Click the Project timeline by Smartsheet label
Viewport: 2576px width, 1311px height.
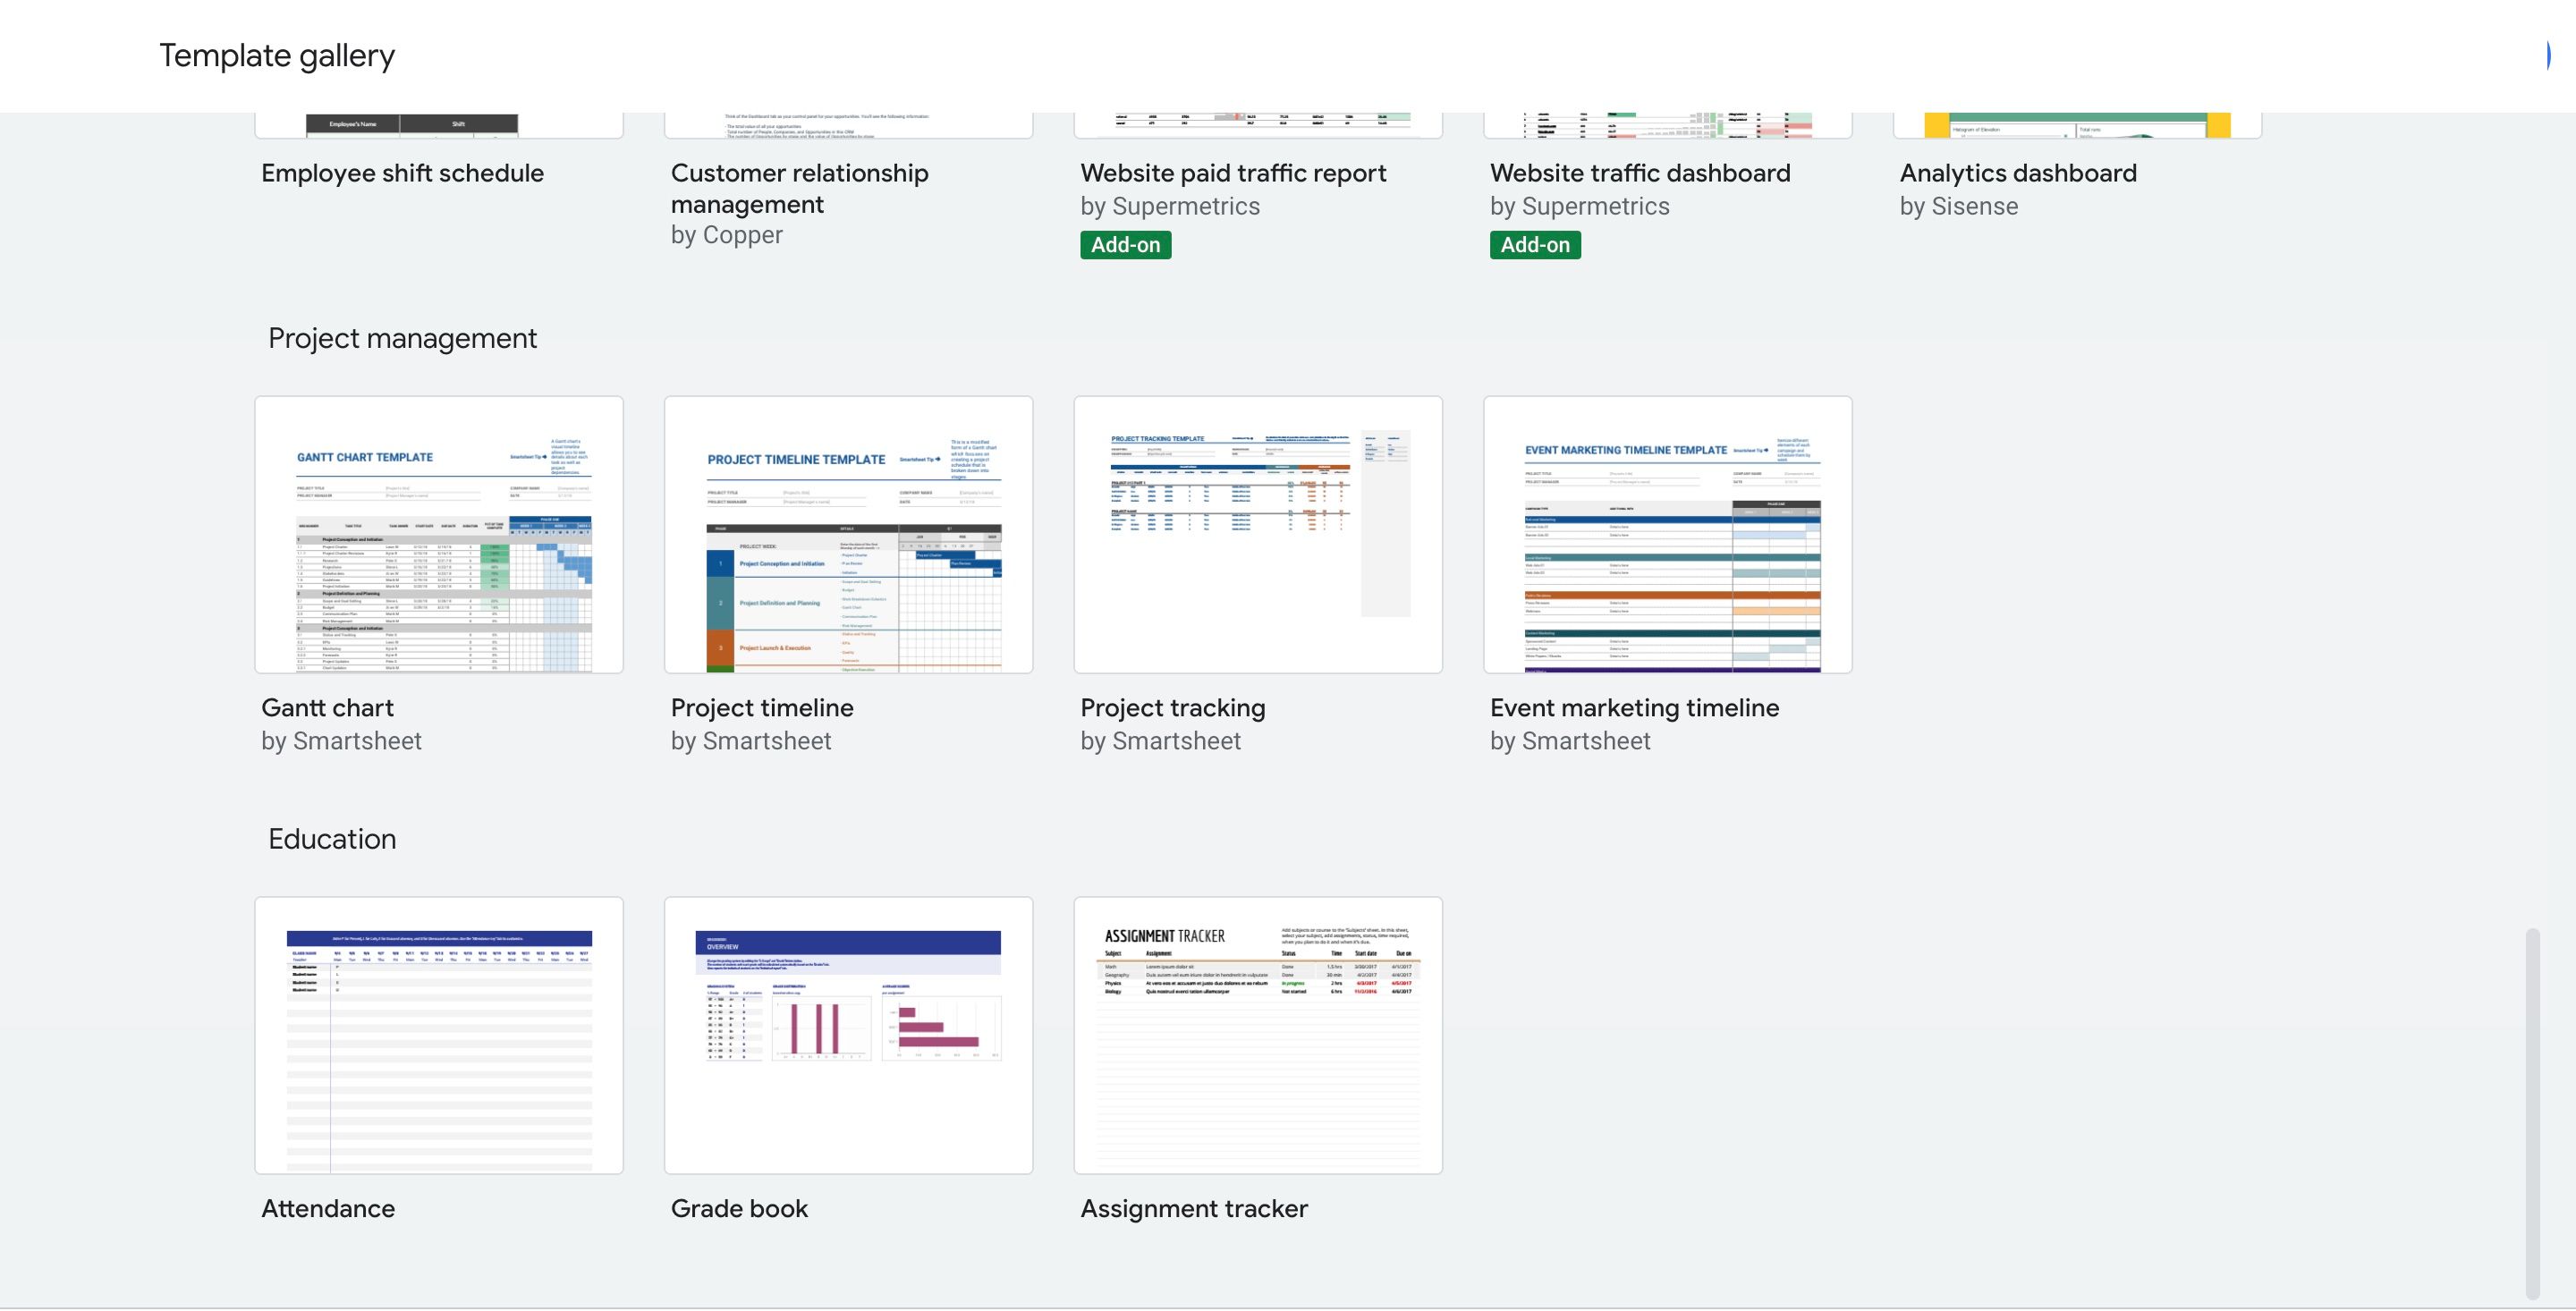760,723
